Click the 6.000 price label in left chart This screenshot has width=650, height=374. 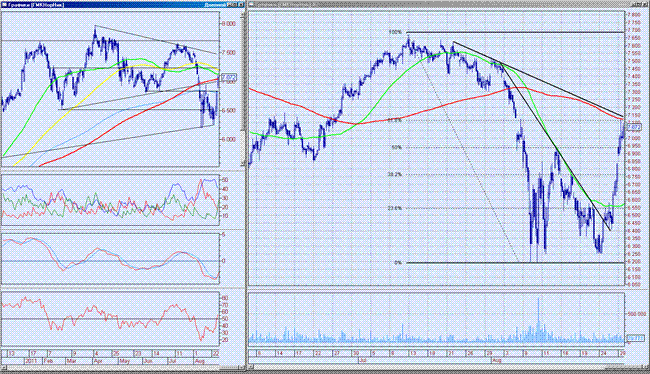click(229, 140)
